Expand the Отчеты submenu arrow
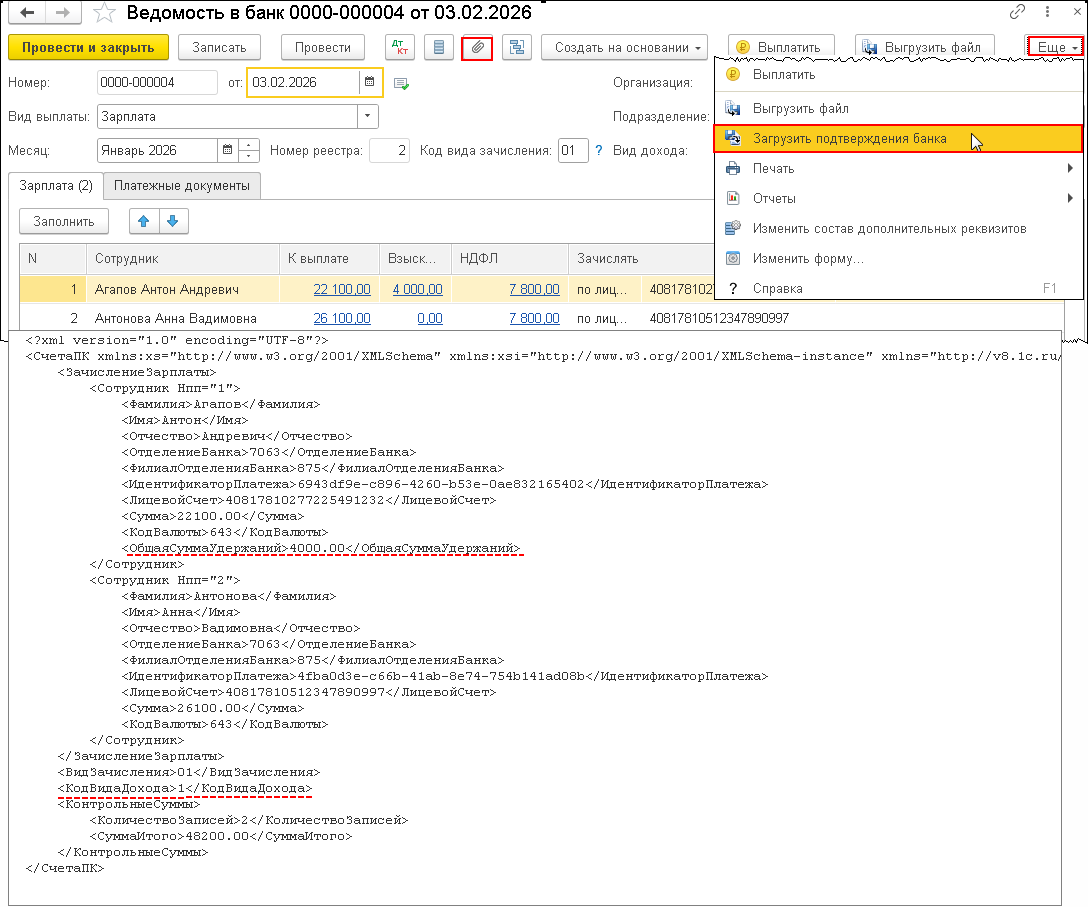This screenshot has width=1088, height=907. (1070, 198)
